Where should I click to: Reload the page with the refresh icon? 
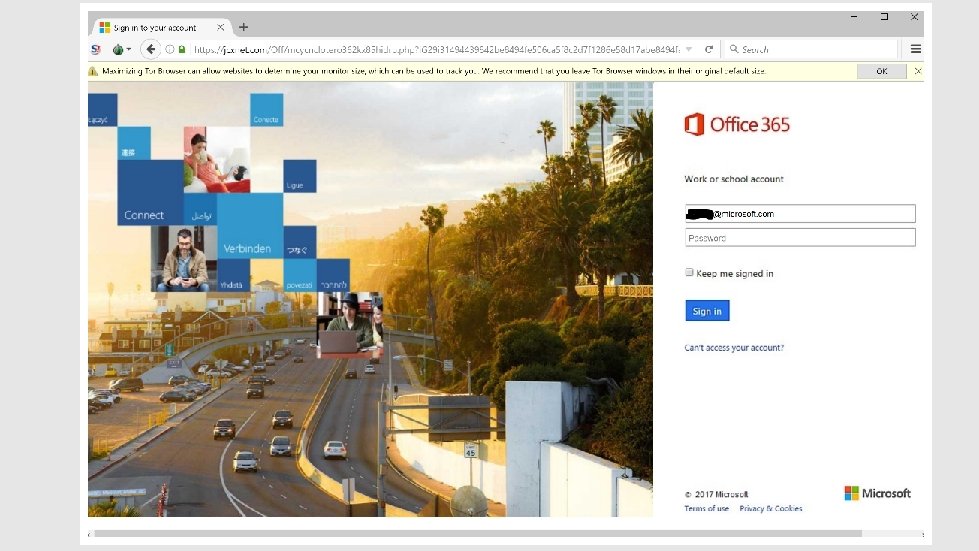click(709, 49)
